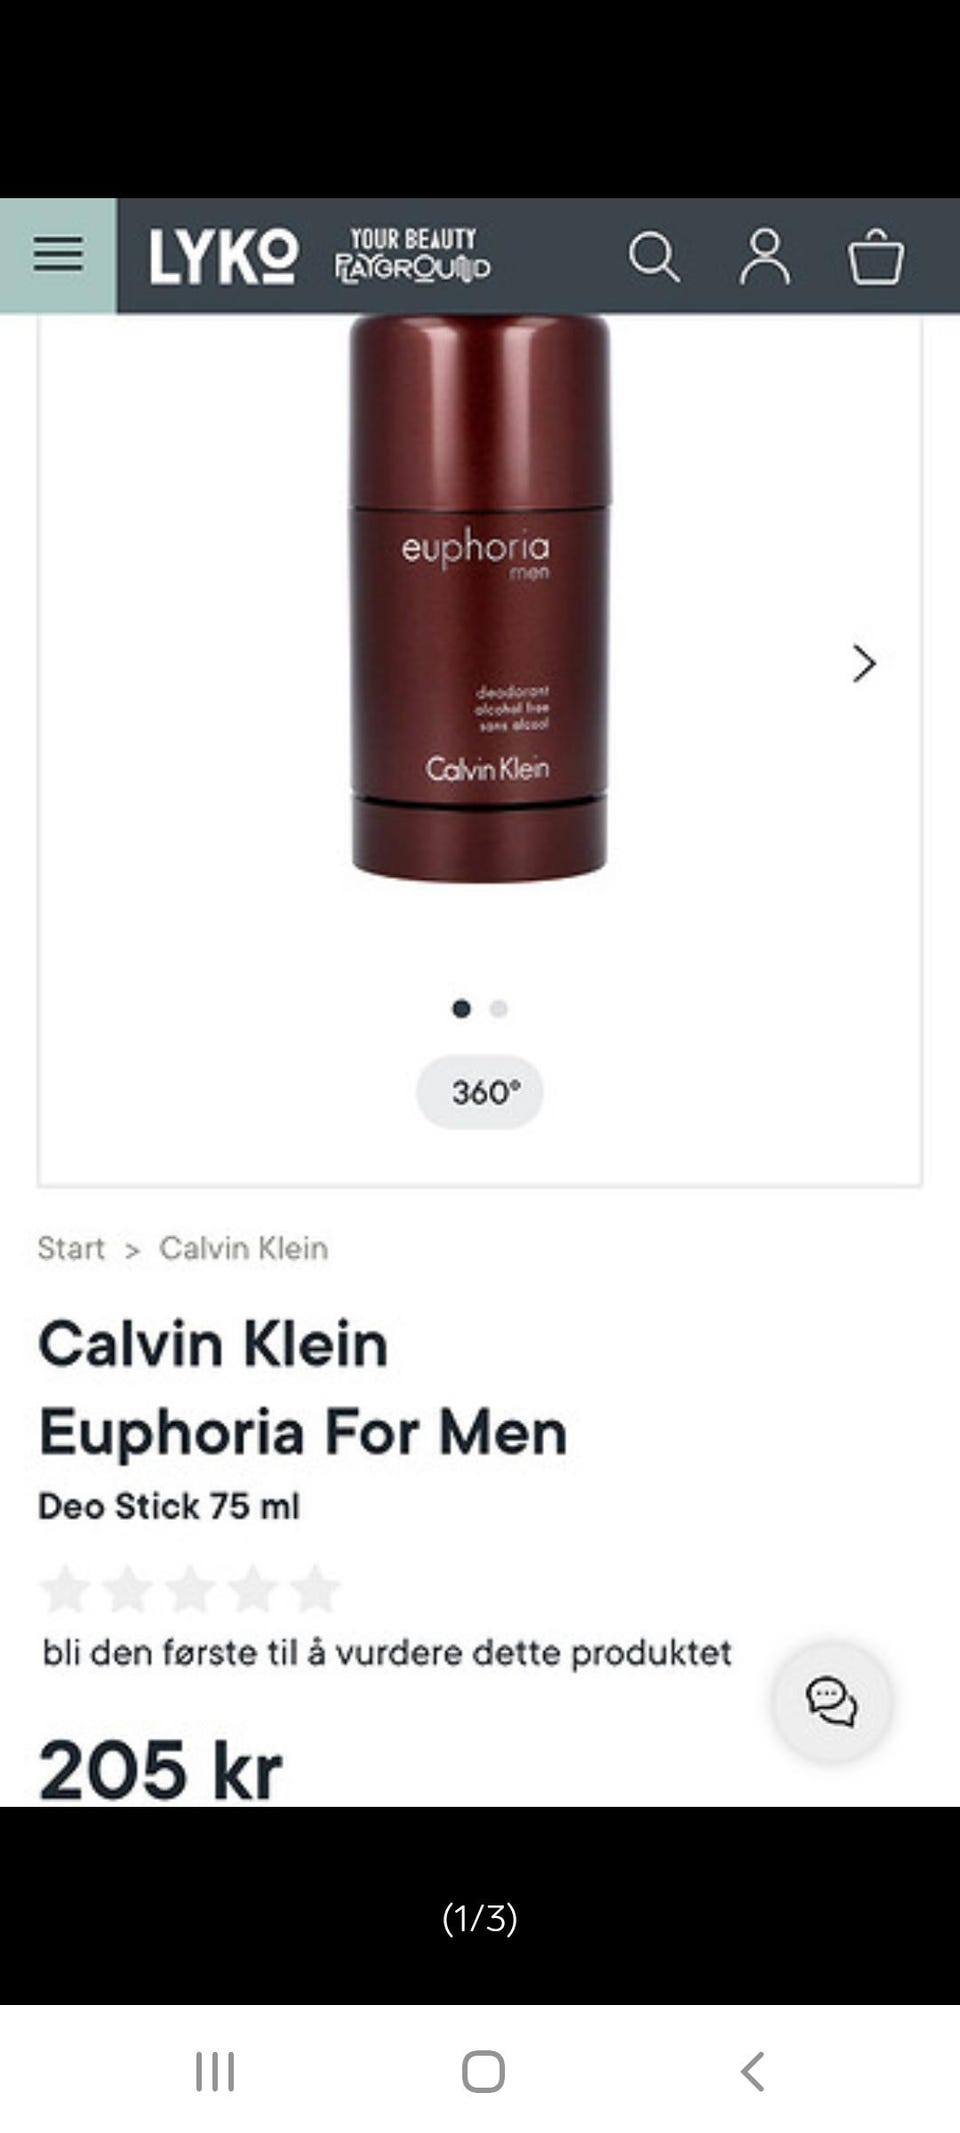Open the shopping basket icon
This screenshot has width=960, height=2133.
click(x=876, y=257)
